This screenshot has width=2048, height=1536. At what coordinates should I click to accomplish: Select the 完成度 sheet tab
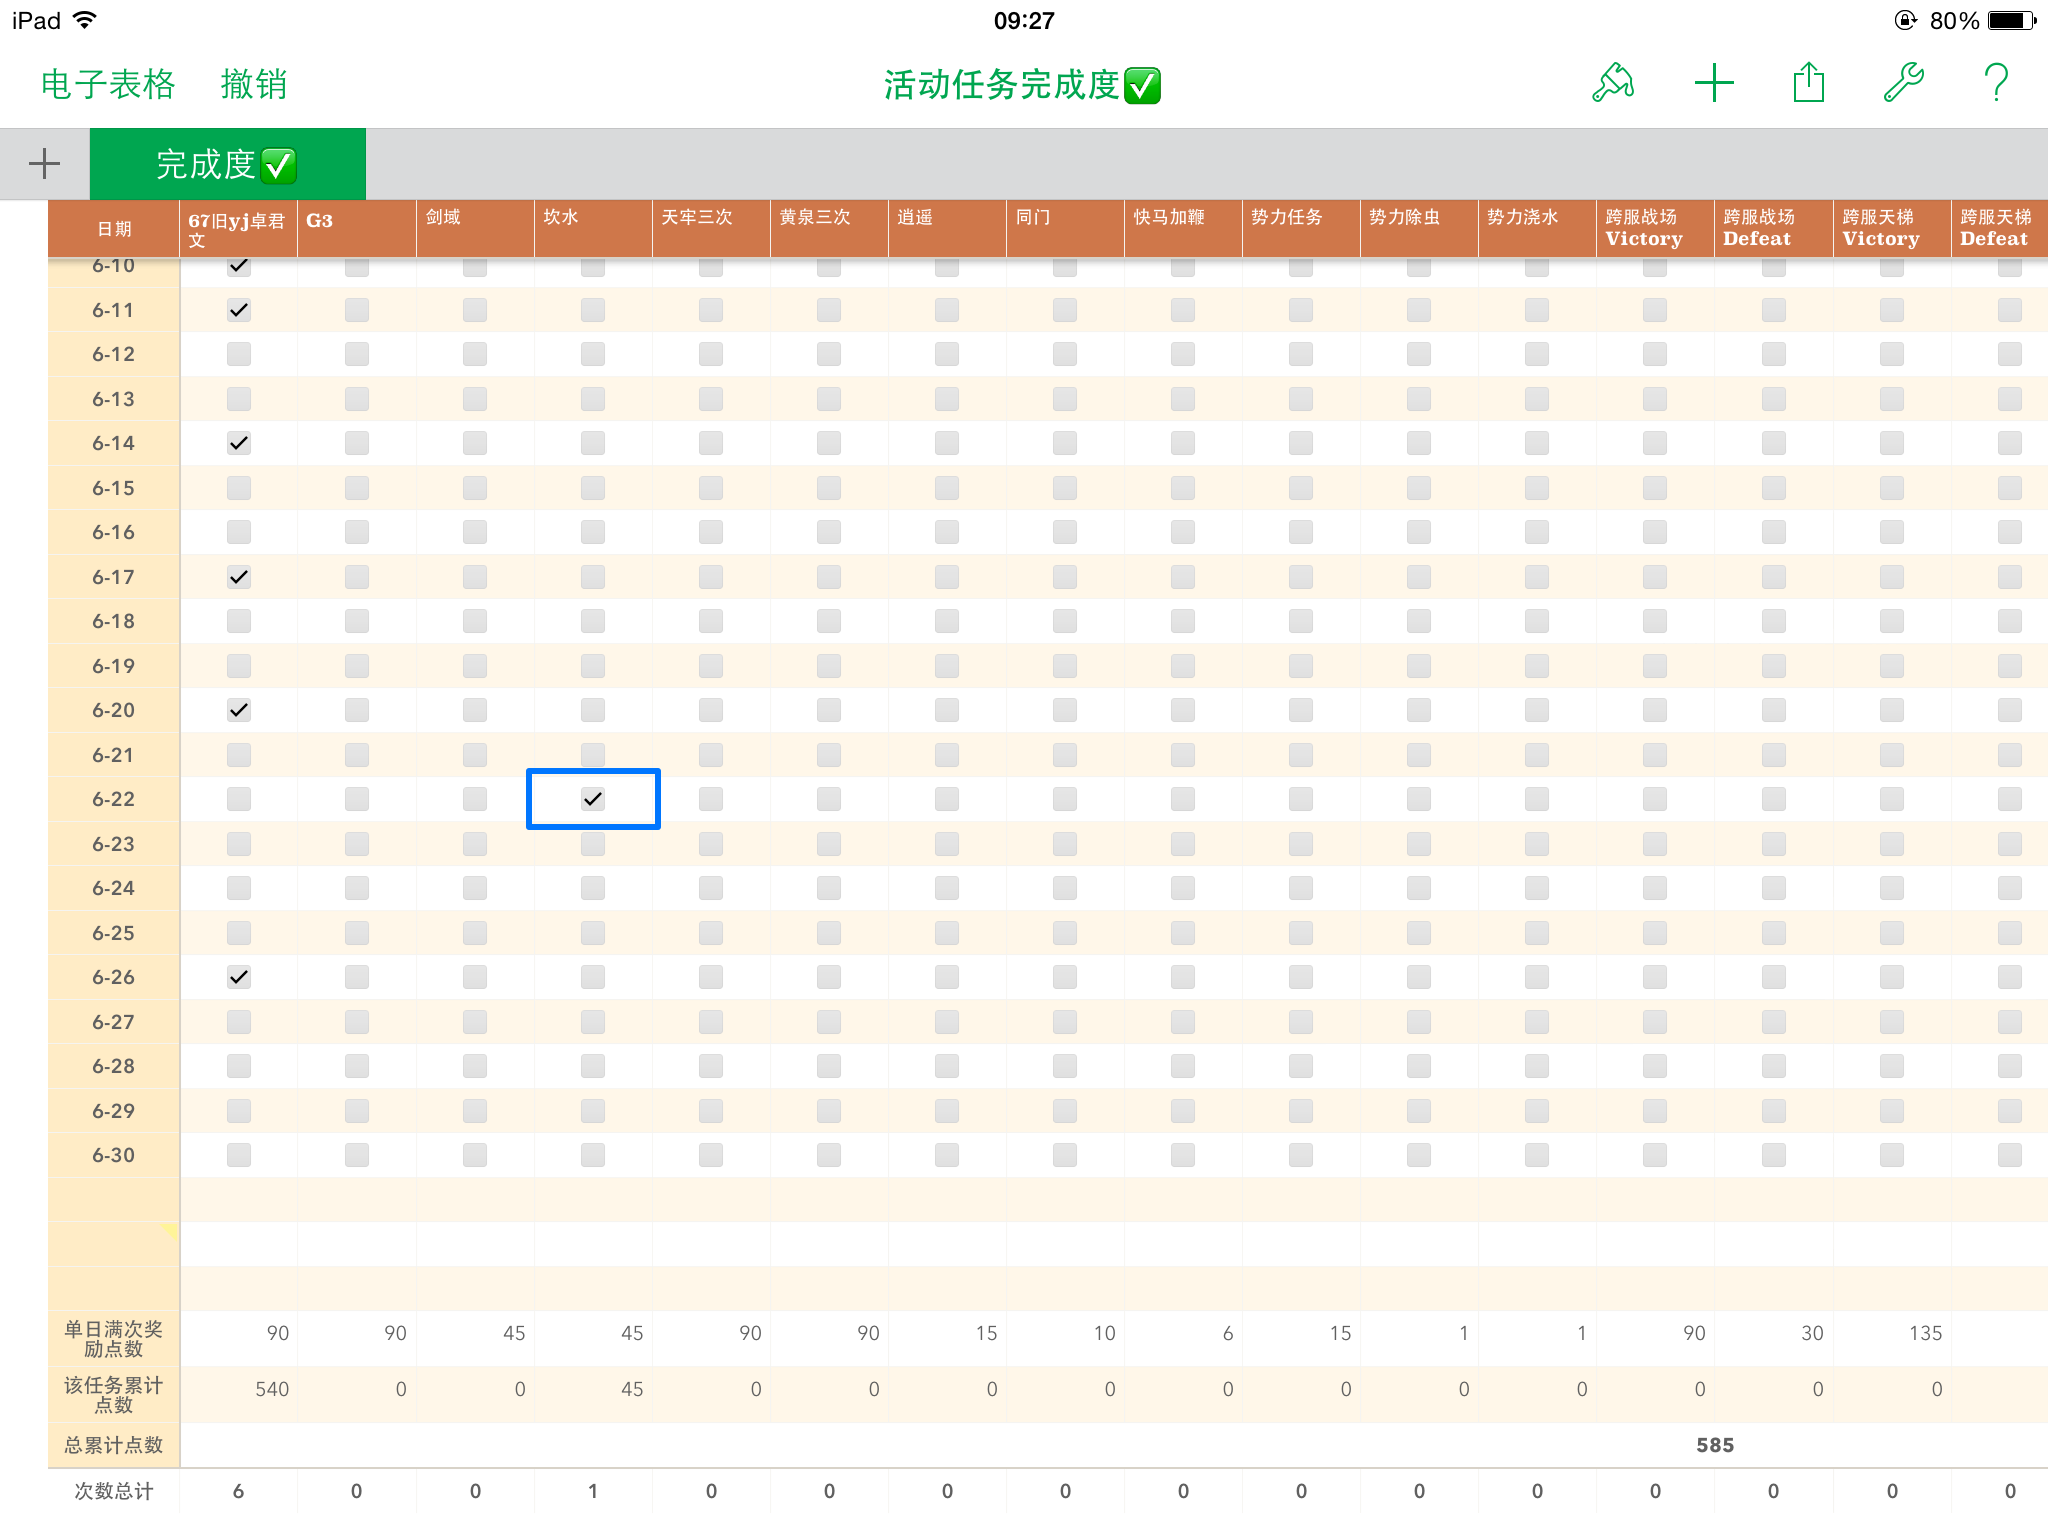[x=228, y=164]
